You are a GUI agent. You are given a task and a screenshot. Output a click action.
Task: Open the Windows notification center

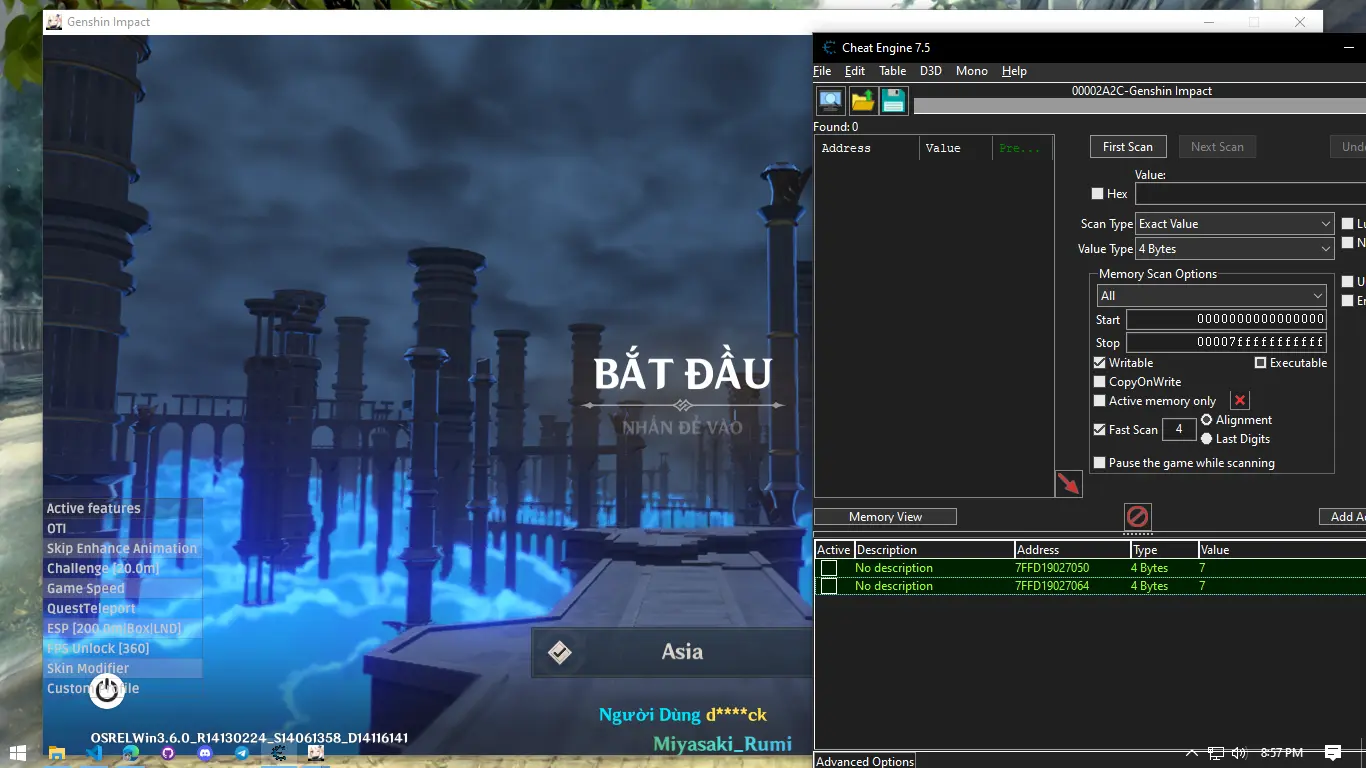click(x=1333, y=753)
